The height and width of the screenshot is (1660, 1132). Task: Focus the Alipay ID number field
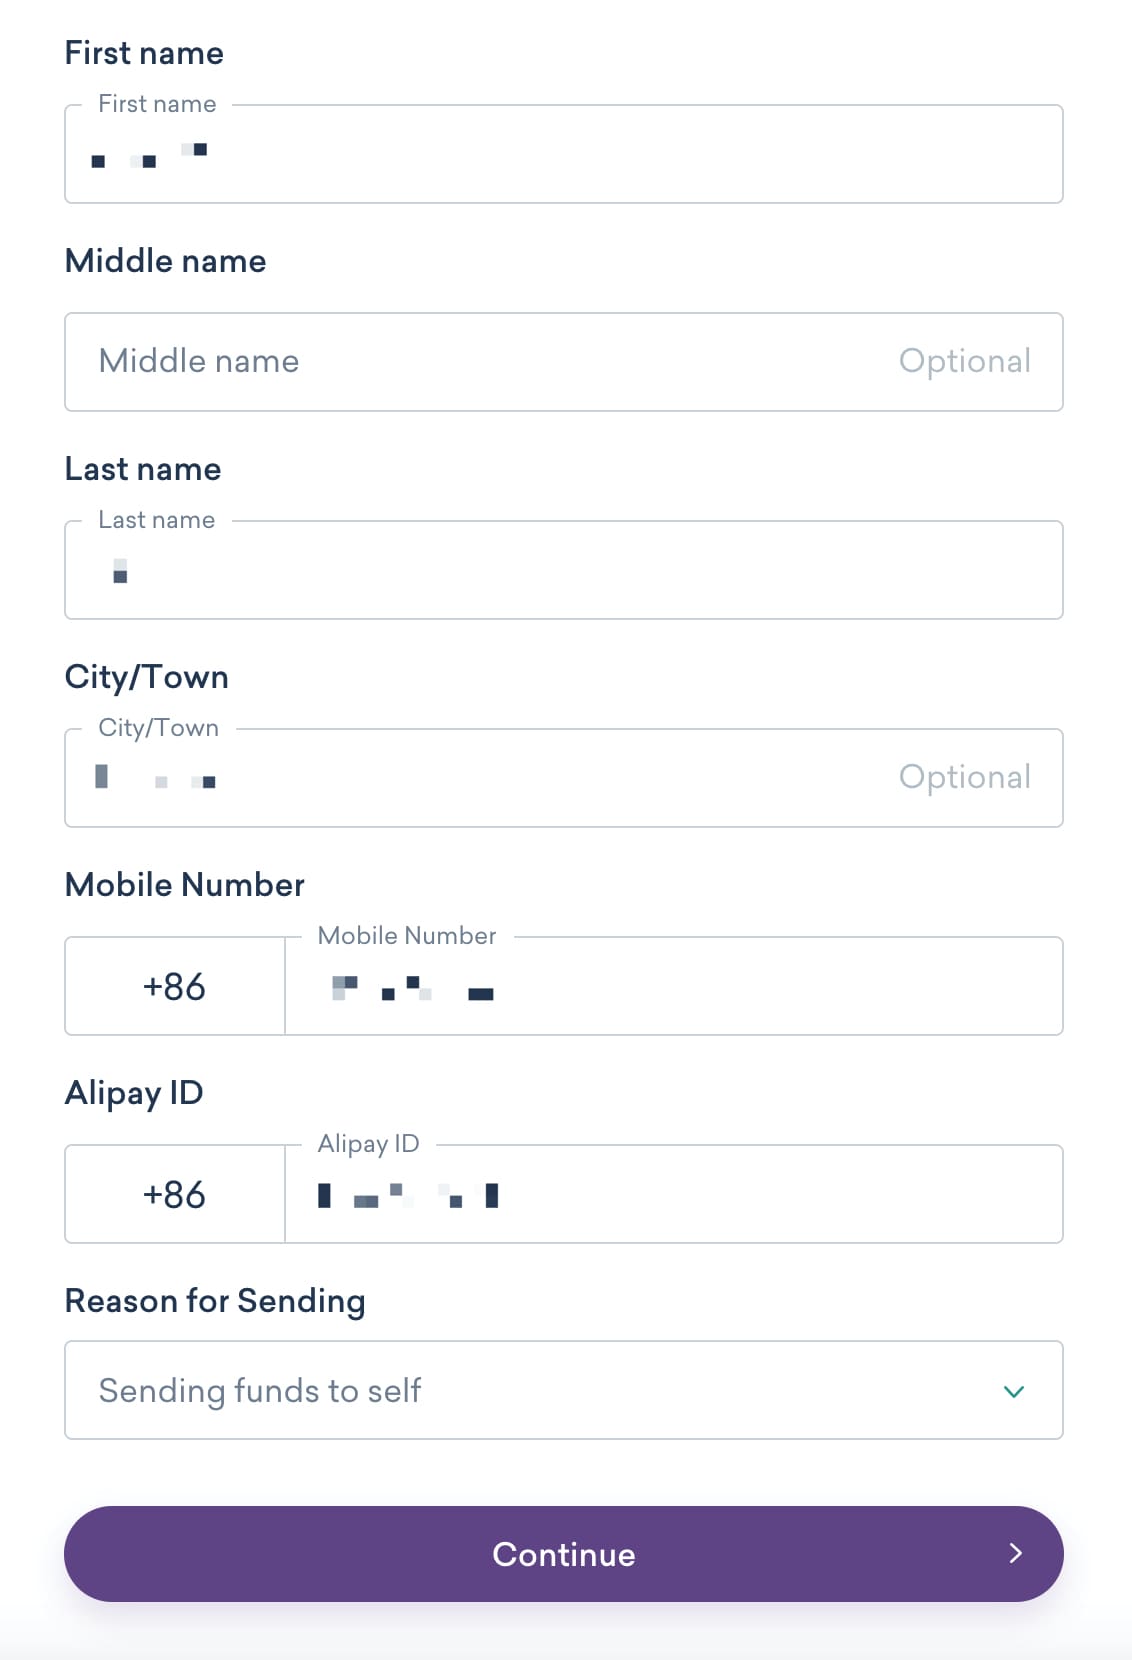click(x=673, y=1195)
